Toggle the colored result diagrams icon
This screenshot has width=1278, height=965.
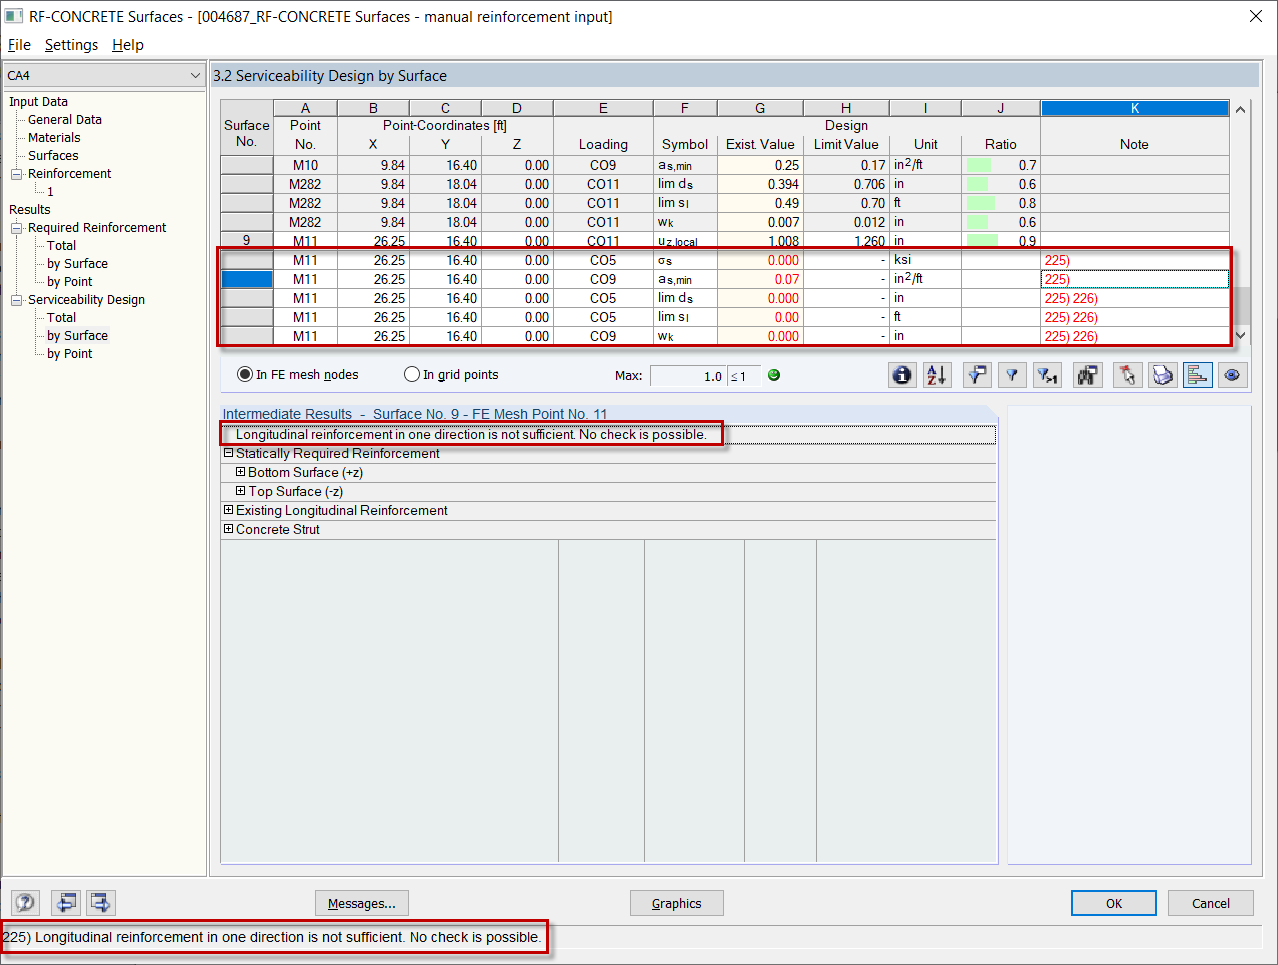pyautogui.click(x=1197, y=375)
